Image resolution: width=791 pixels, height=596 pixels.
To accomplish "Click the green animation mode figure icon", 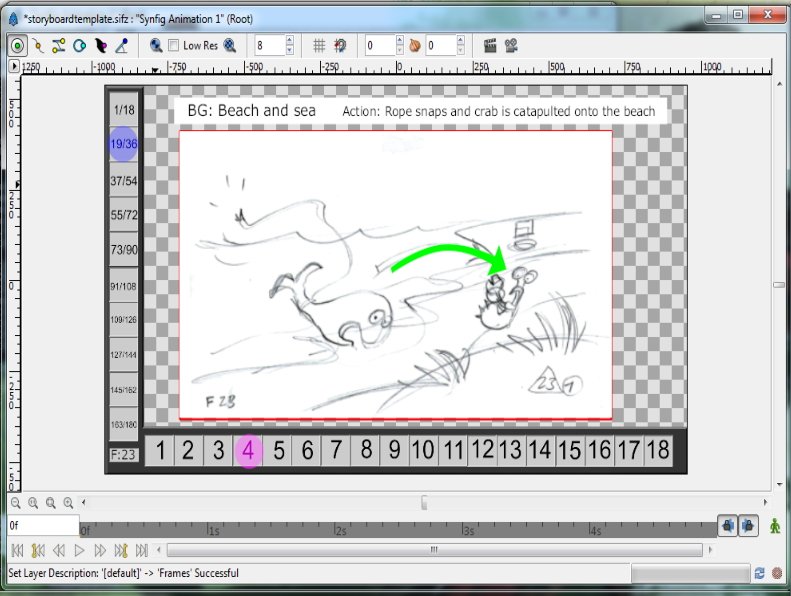I will pyautogui.click(x=775, y=525).
